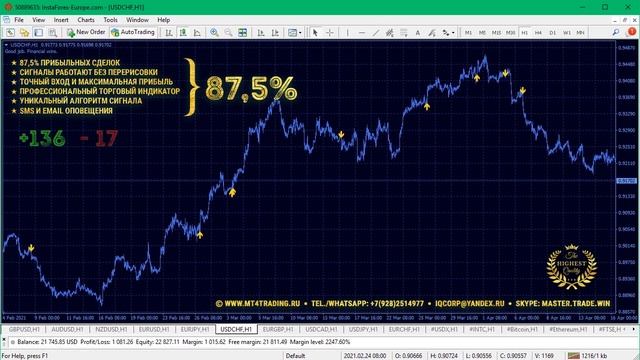Switch to the GBPUSD,H1 chart tab

24,329
